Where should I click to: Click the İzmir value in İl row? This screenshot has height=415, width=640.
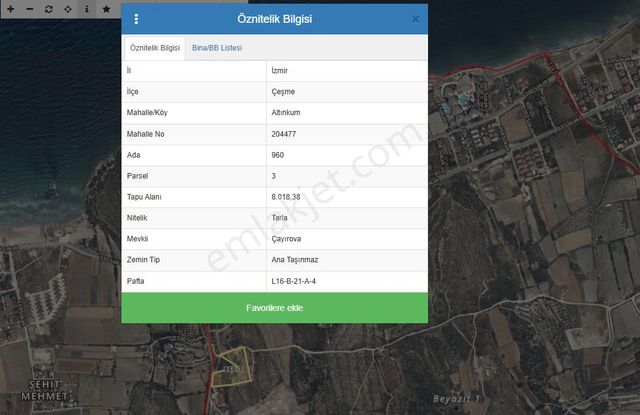(281, 71)
